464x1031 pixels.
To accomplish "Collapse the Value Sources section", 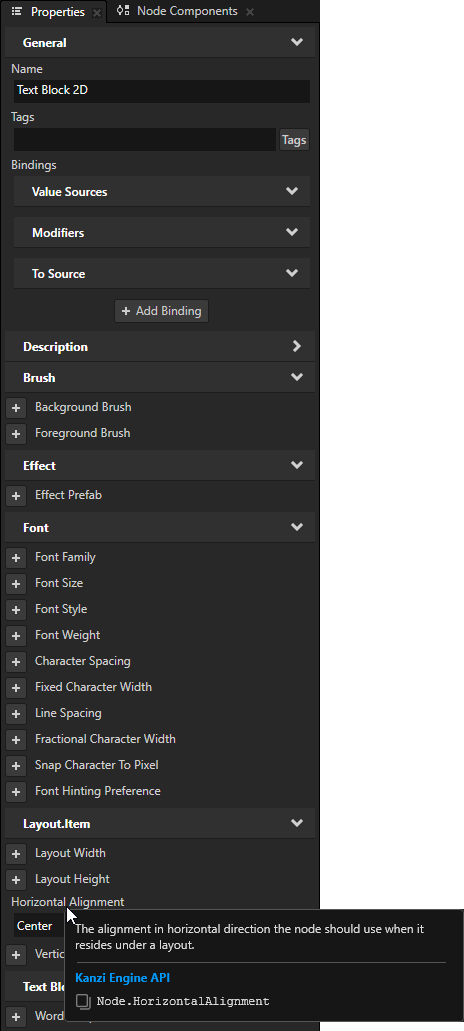I will point(292,191).
